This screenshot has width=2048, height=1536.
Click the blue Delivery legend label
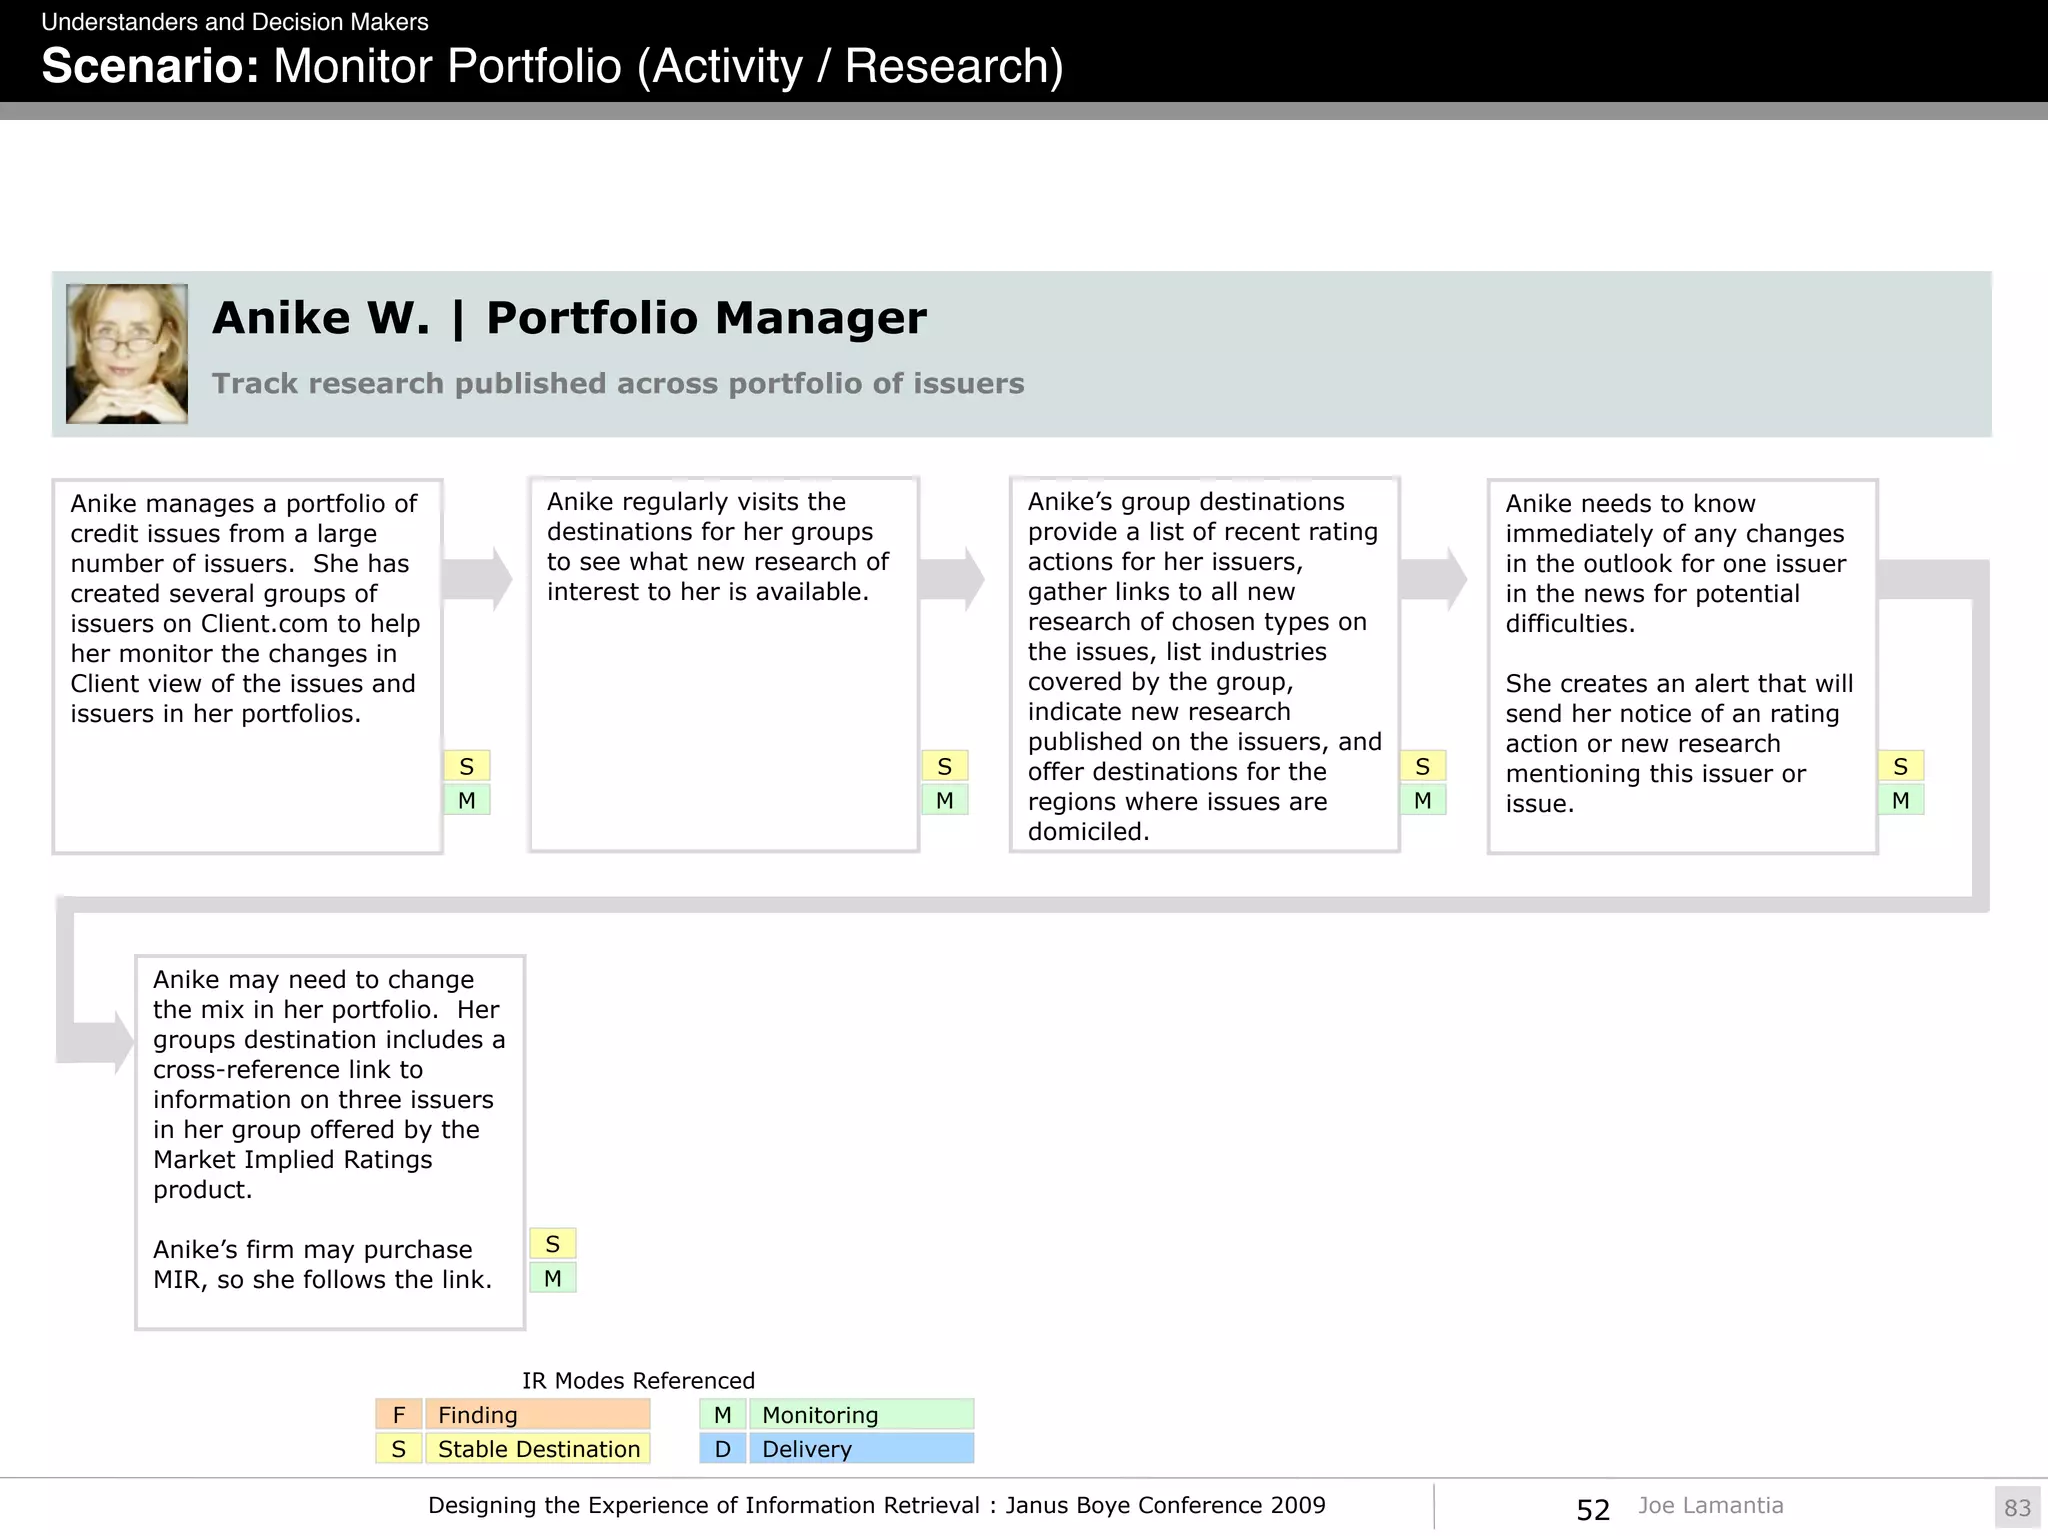pos(862,1448)
